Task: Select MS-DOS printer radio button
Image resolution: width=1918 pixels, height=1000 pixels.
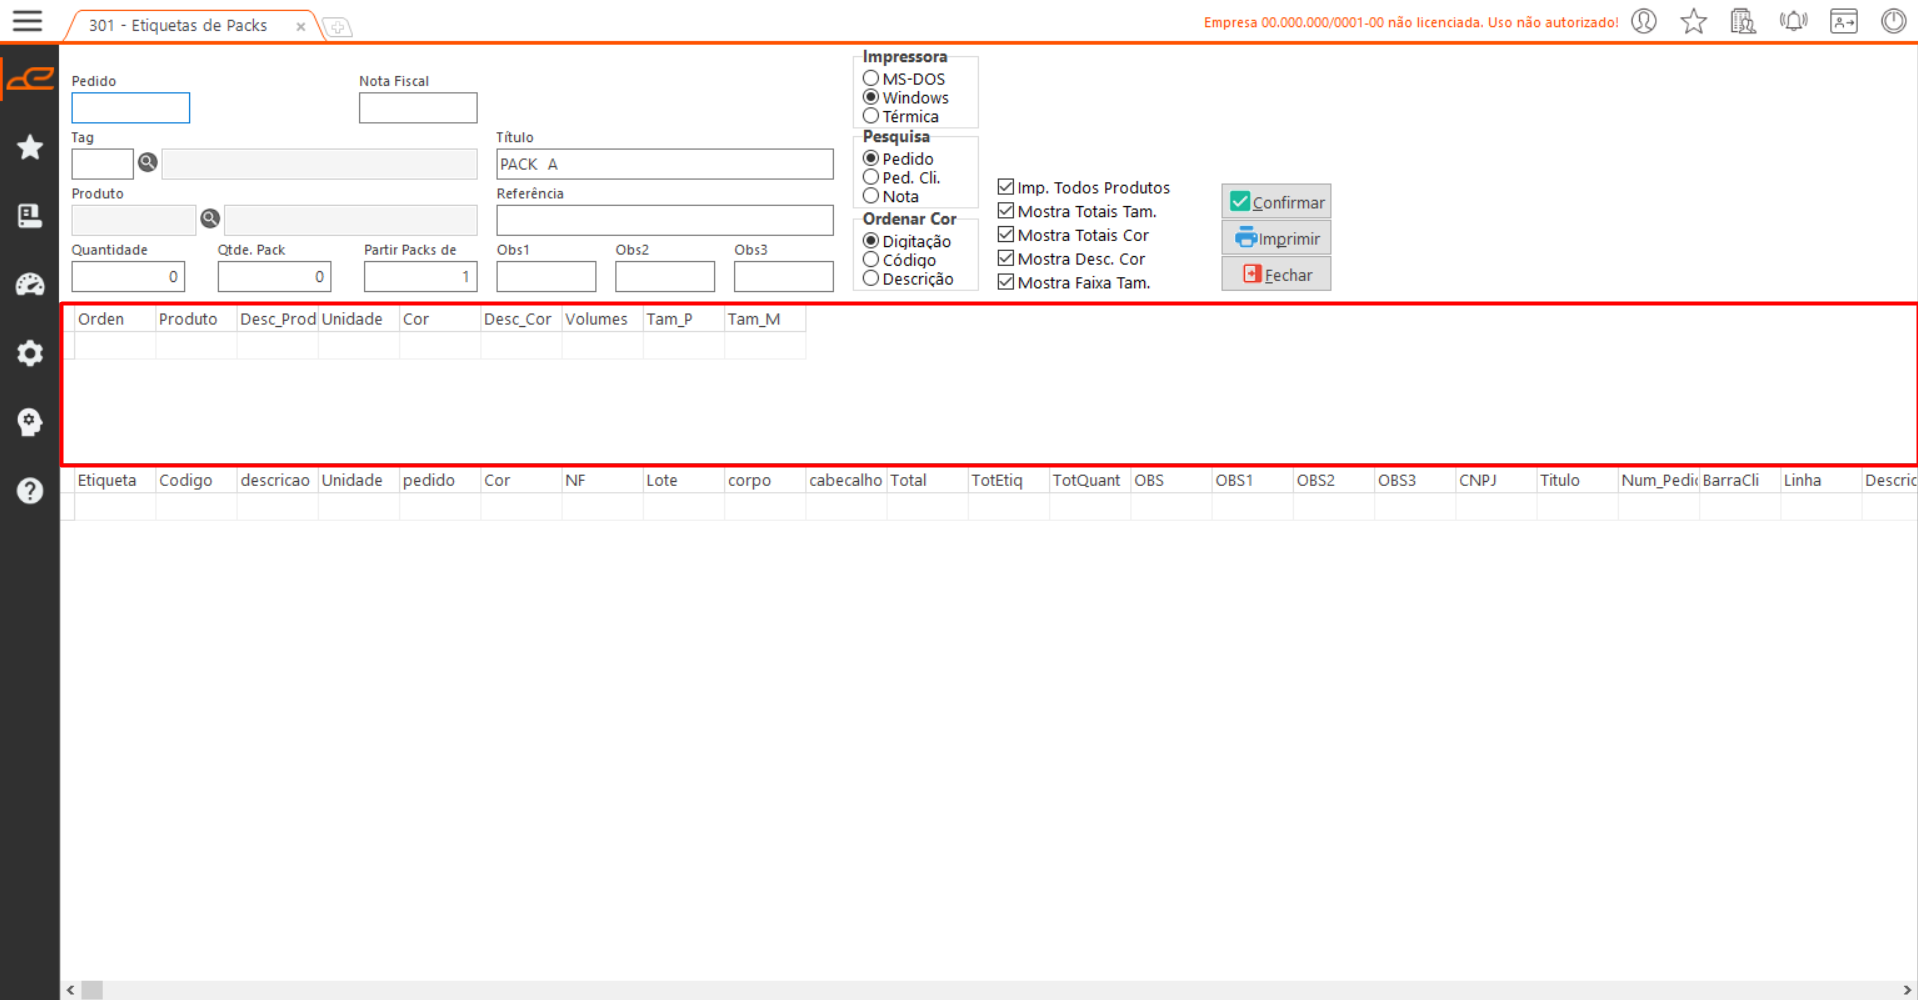Action: (871, 79)
